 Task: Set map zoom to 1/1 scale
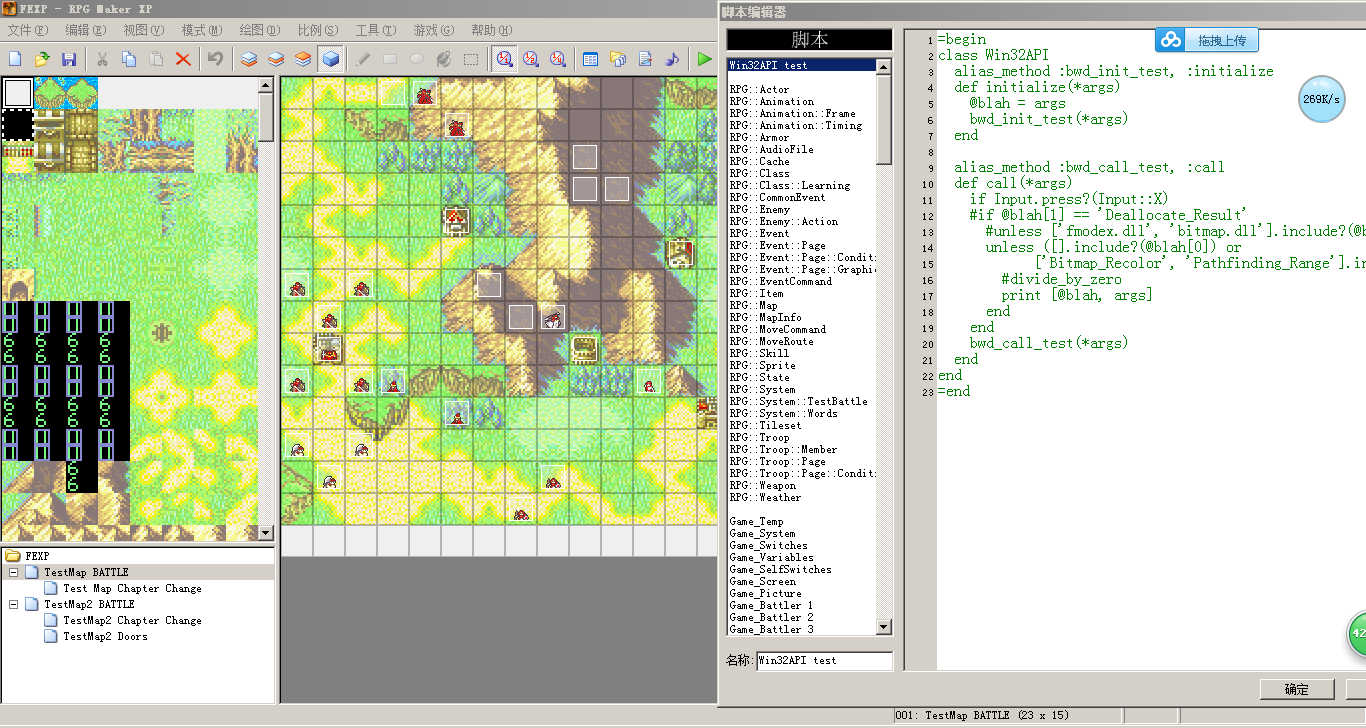tap(504, 59)
